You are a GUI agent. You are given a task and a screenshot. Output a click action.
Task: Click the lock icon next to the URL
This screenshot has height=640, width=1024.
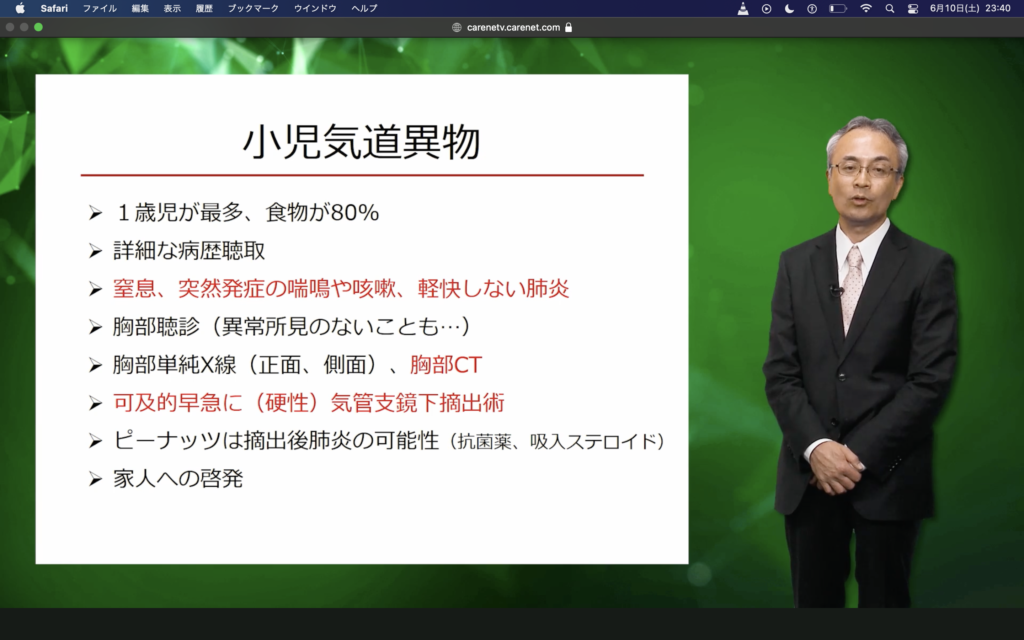tap(569, 27)
